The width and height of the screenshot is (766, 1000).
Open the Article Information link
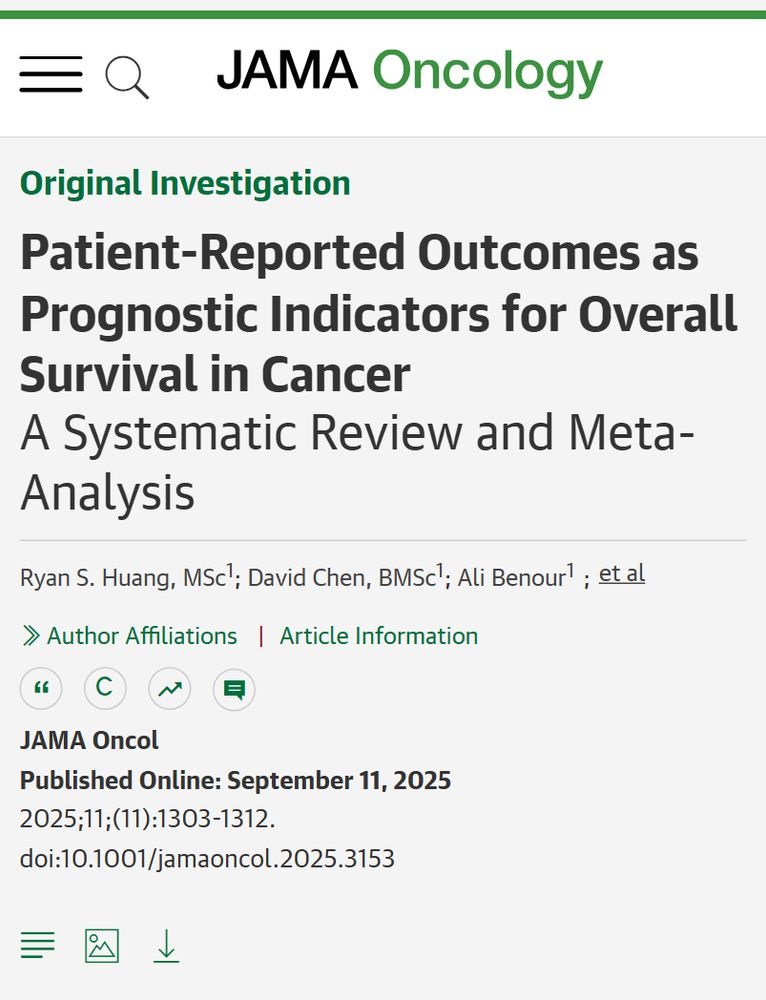tap(380, 636)
